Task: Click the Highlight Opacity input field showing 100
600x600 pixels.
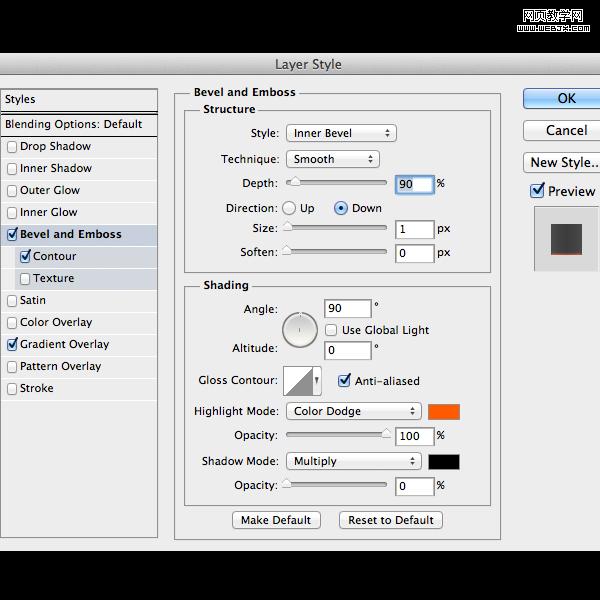Action: 415,436
